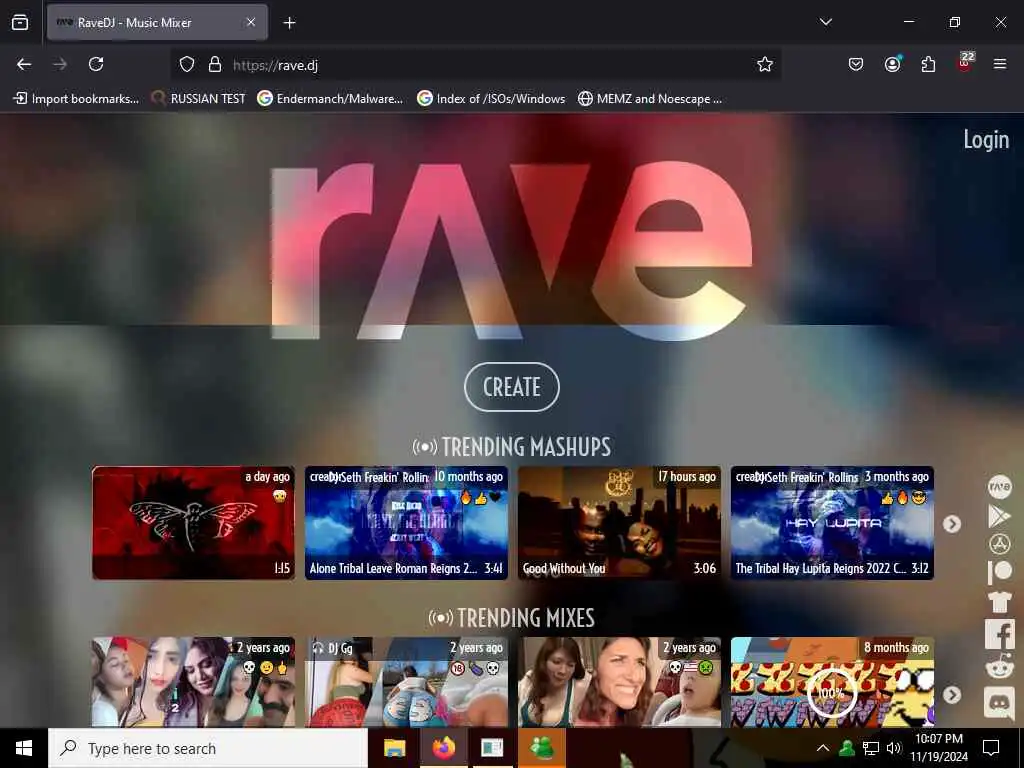Image resolution: width=1024 pixels, height=768 pixels.
Task: Open RUSSIAN TEST bookmark
Action: [199, 99]
